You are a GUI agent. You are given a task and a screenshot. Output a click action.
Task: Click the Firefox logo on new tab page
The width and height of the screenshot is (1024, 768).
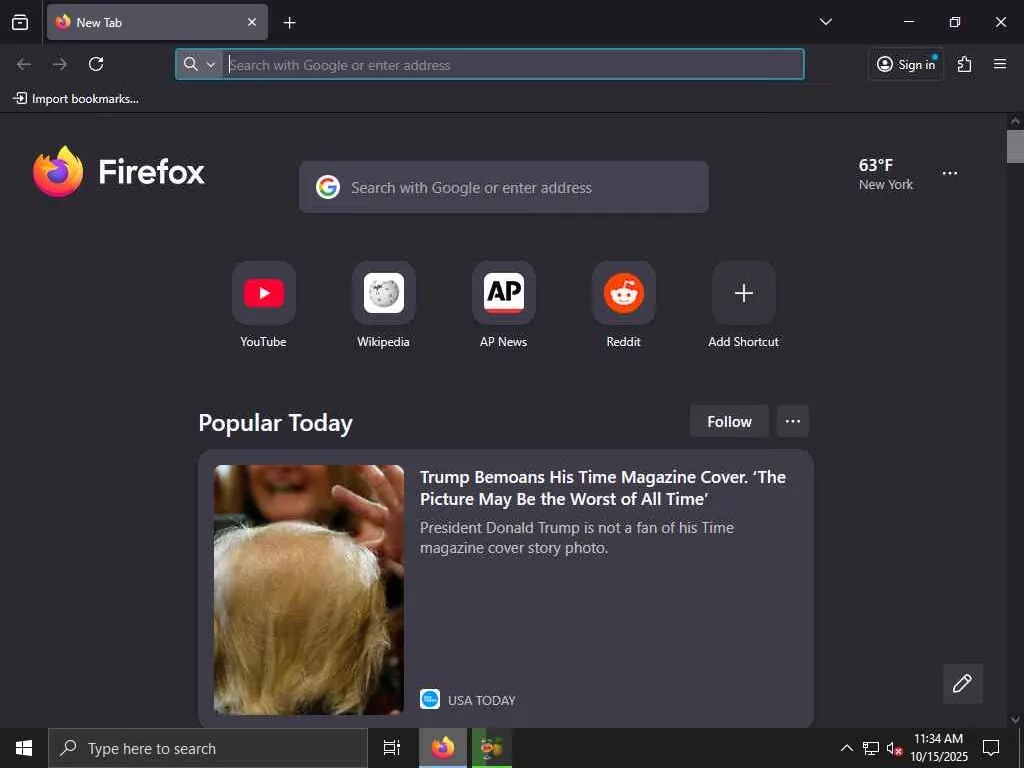point(119,171)
